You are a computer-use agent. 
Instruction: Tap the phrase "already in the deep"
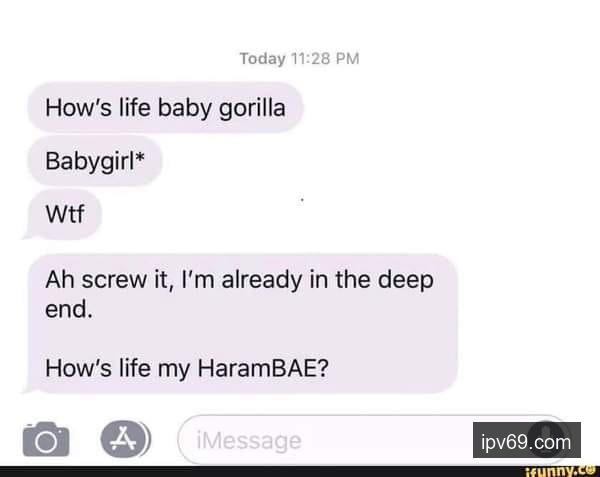pyautogui.click(x=328, y=280)
